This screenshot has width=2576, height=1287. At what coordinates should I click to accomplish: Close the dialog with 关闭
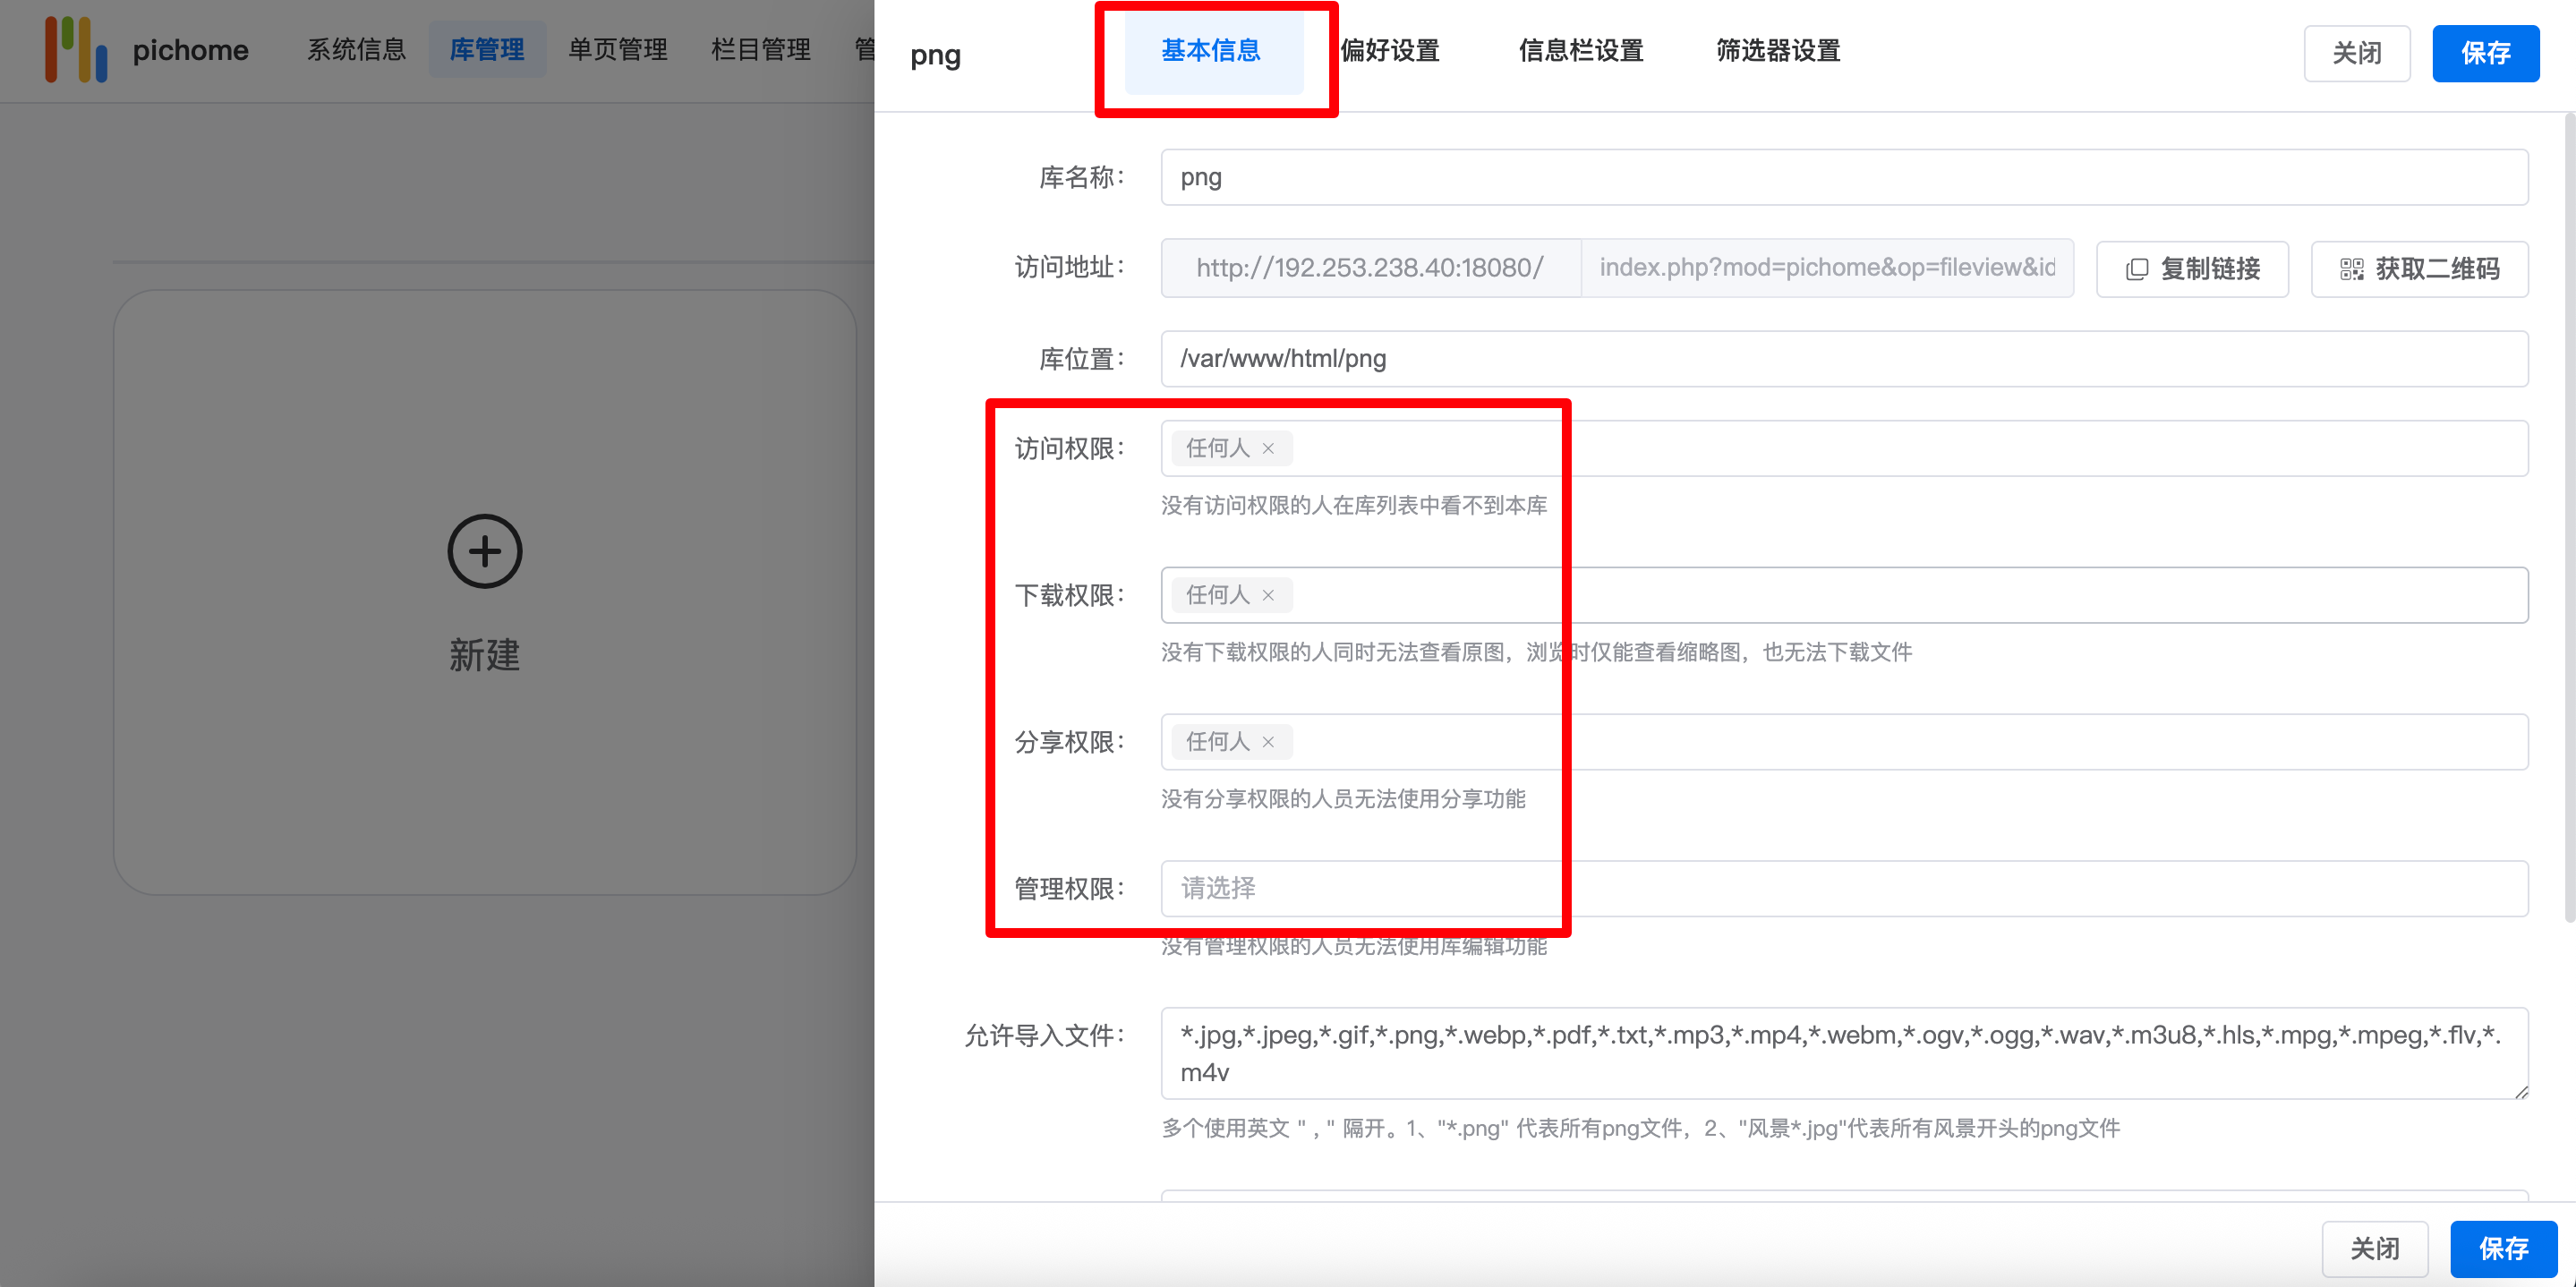tap(2357, 53)
